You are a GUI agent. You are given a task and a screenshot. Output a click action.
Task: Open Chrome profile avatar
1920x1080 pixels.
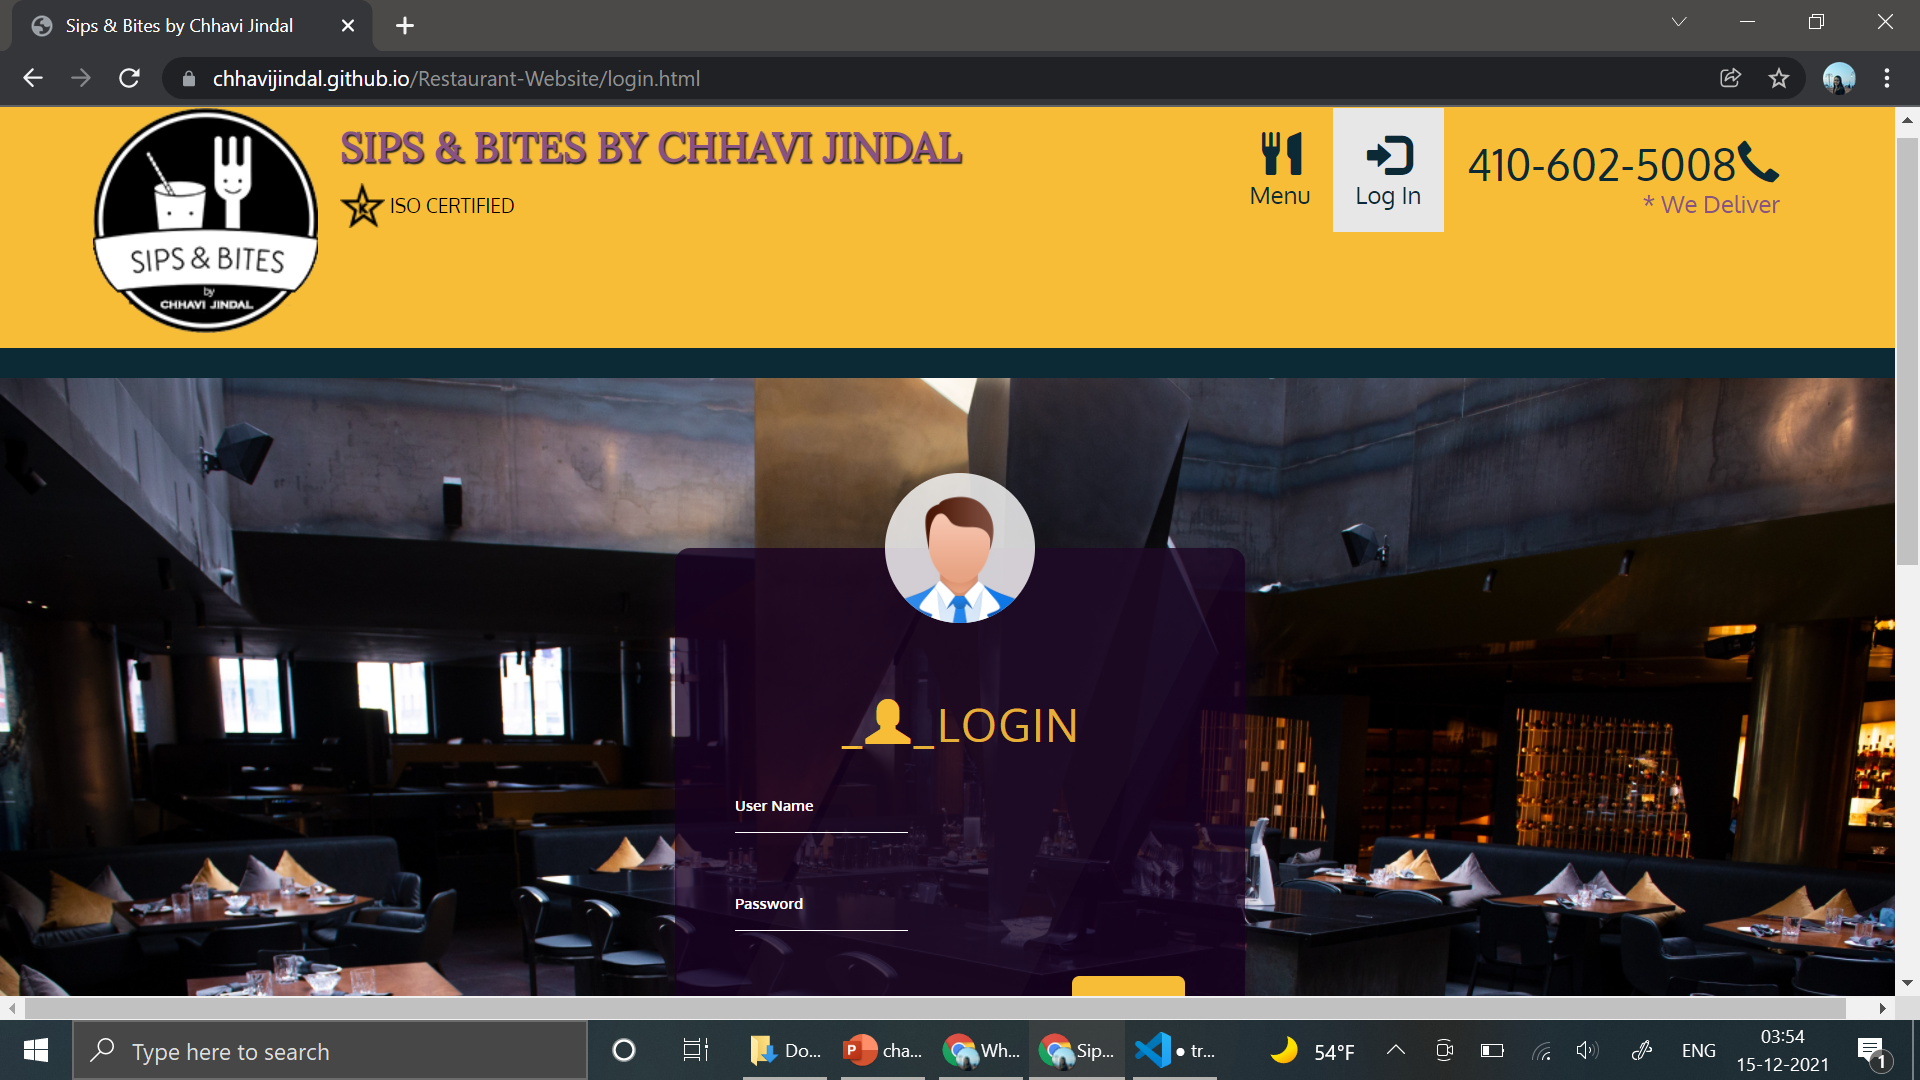[1838, 78]
